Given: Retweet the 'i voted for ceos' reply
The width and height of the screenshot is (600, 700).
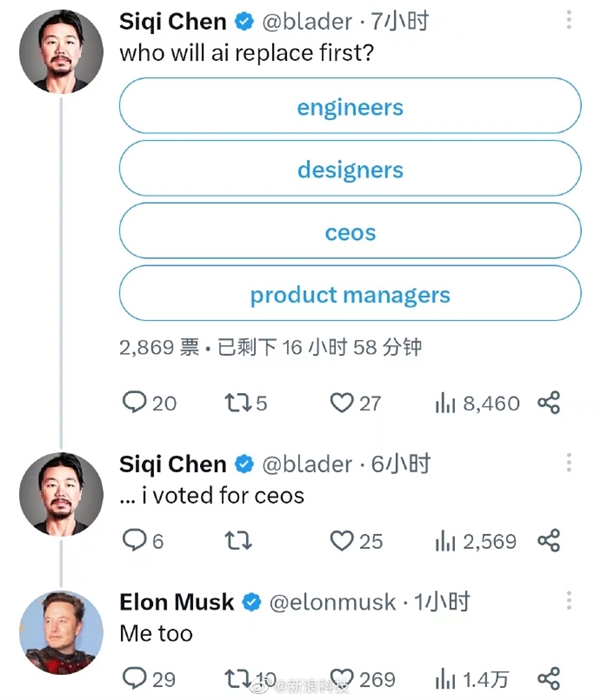Looking at the screenshot, I should pos(238,541).
